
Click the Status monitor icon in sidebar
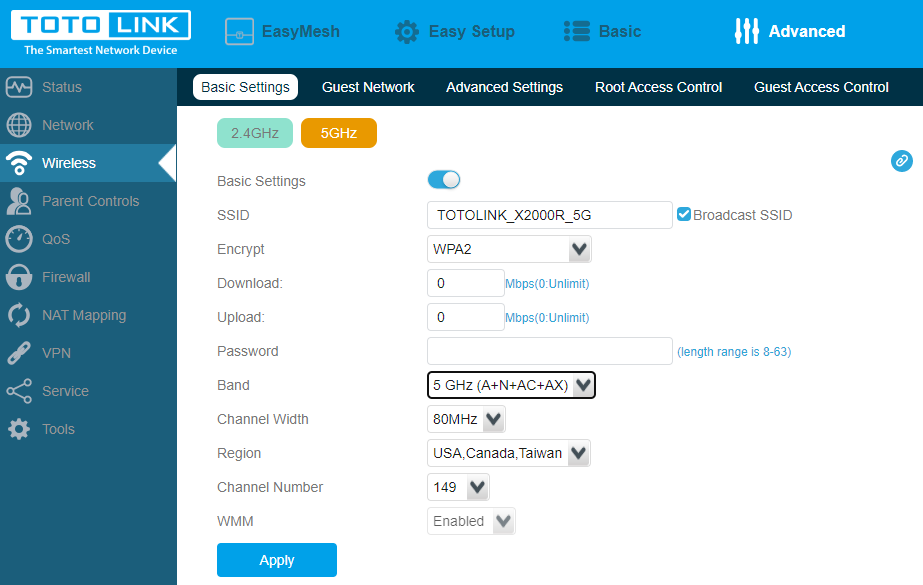pos(19,87)
